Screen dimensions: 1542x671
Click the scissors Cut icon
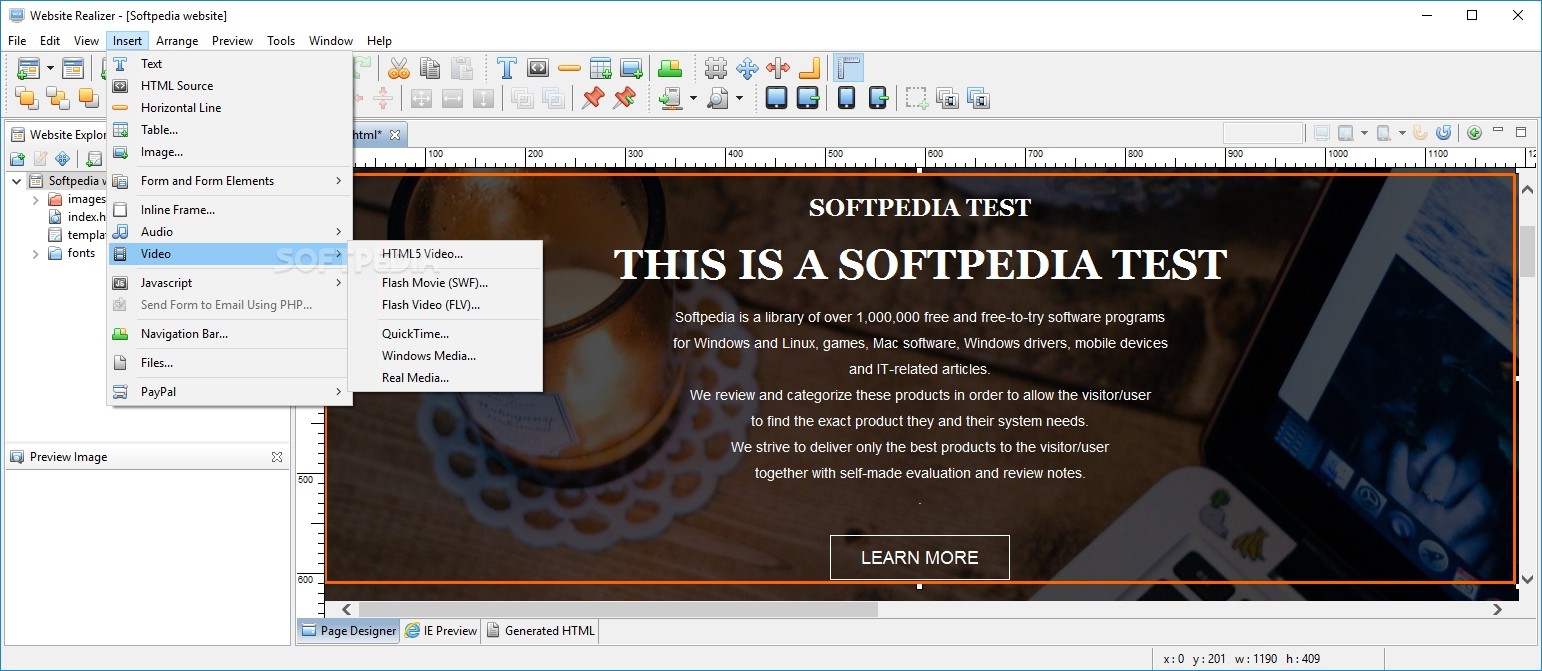[398, 68]
